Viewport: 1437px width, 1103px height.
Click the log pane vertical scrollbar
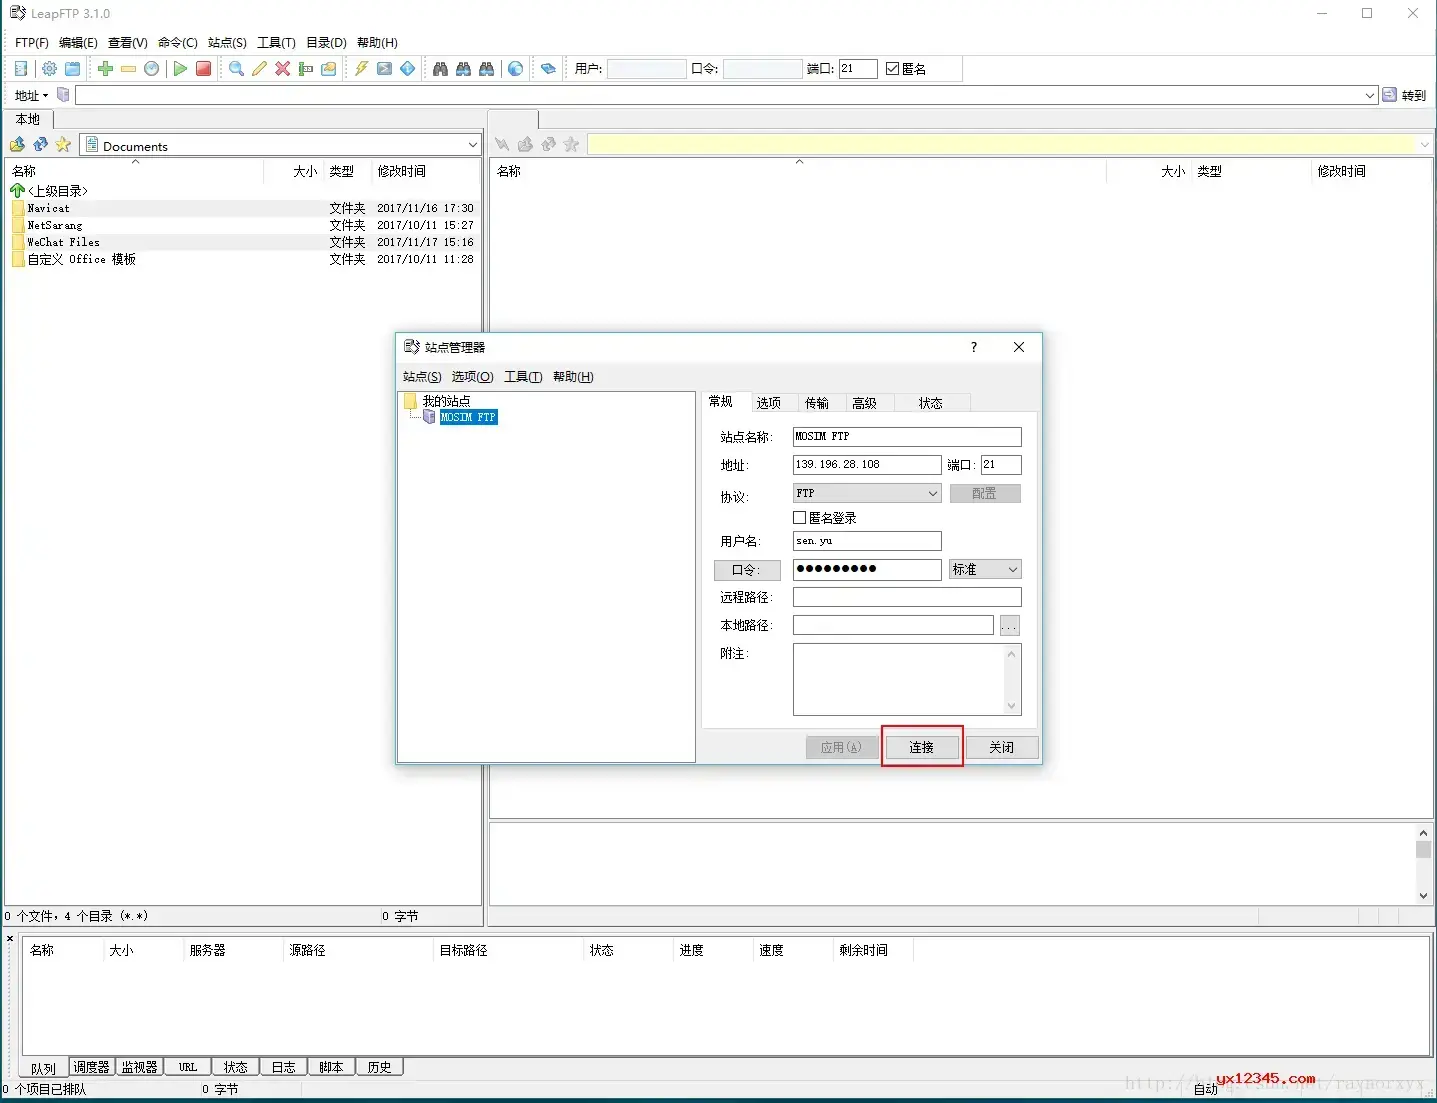coord(1424,863)
